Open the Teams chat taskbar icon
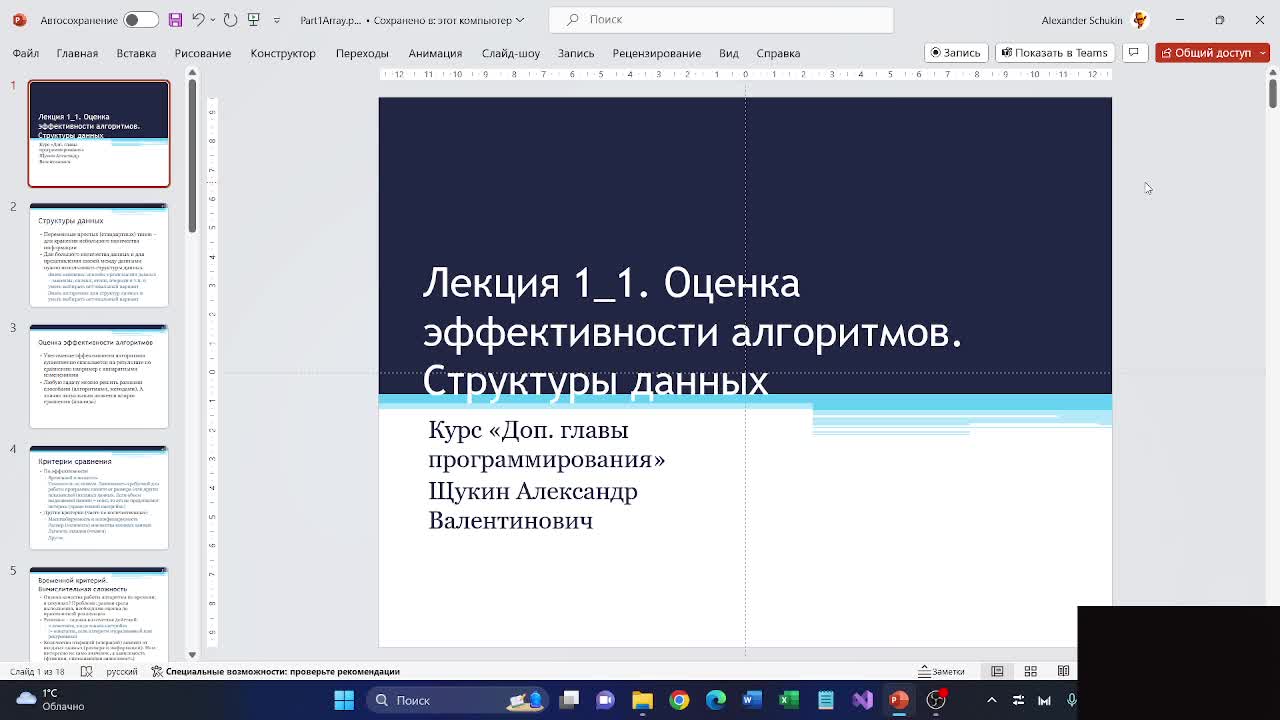Image resolution: width=1280 pixels, height=720 pixels. pyautogui.click(x=605, y=700)
